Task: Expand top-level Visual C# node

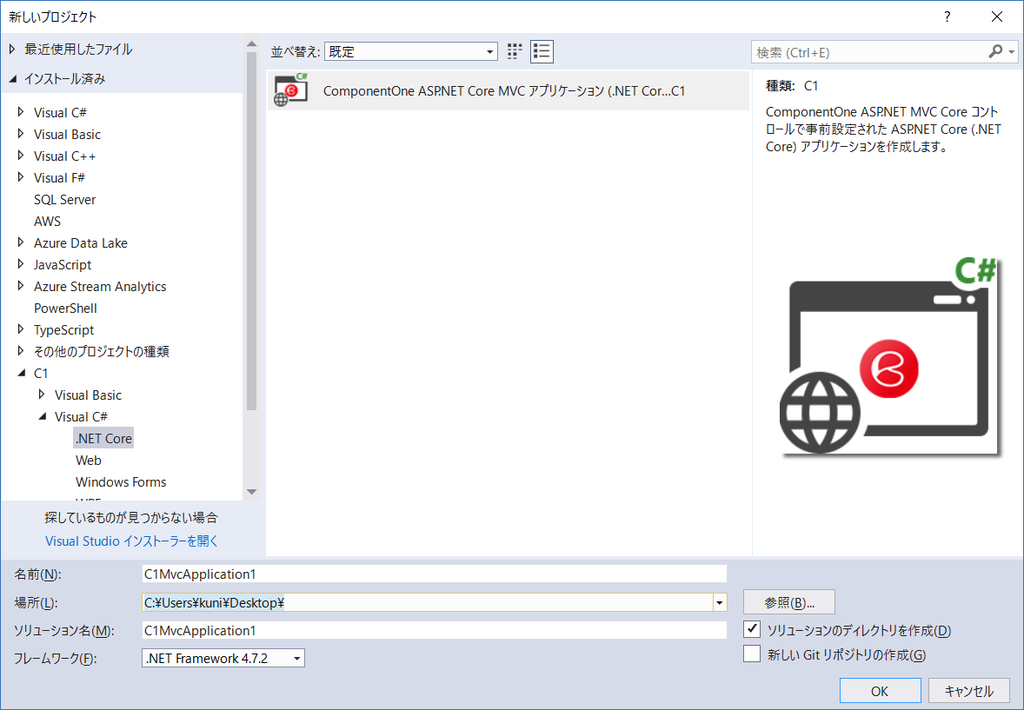Action: point(20,112)
